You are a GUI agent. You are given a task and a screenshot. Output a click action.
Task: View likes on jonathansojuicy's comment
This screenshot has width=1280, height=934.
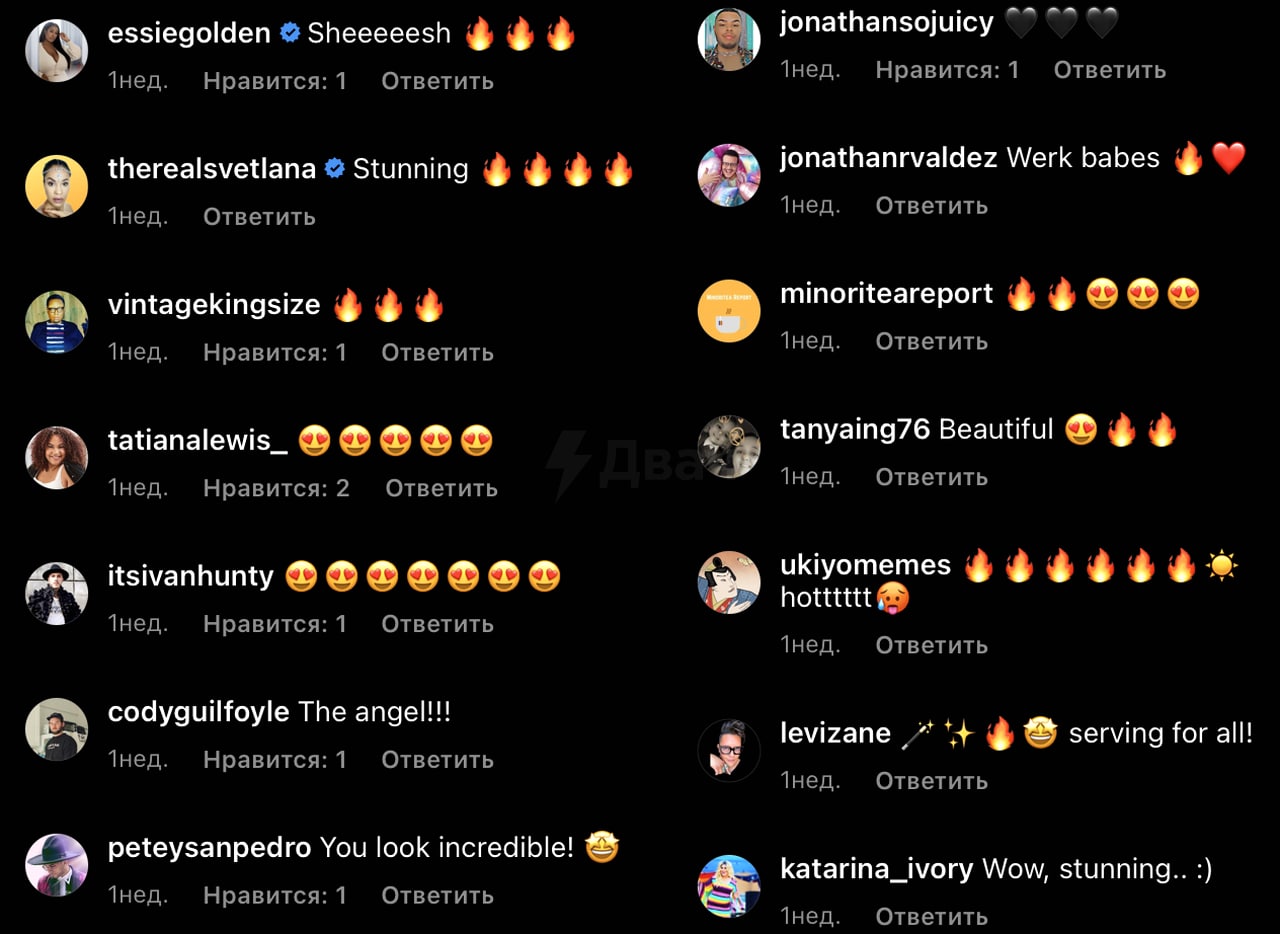(x=947, y=70)
